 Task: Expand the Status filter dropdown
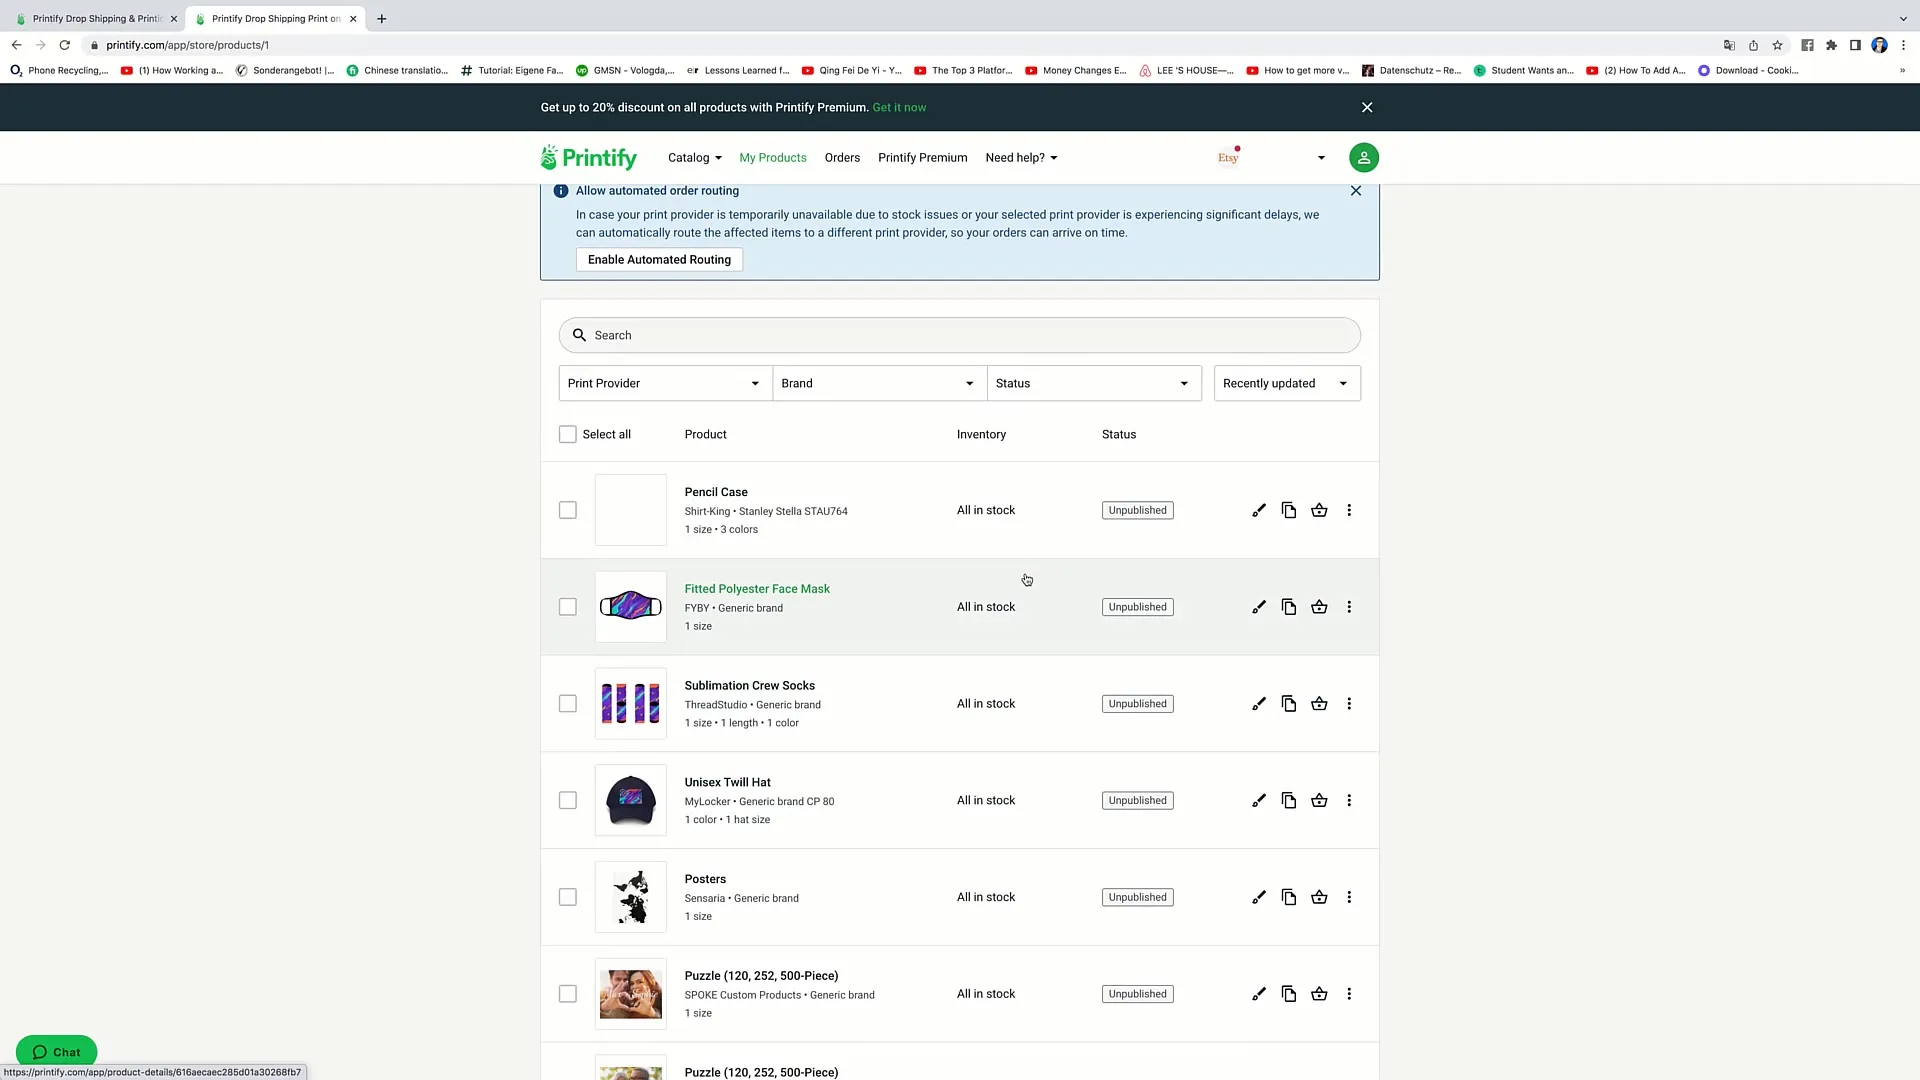[1094, 383]
